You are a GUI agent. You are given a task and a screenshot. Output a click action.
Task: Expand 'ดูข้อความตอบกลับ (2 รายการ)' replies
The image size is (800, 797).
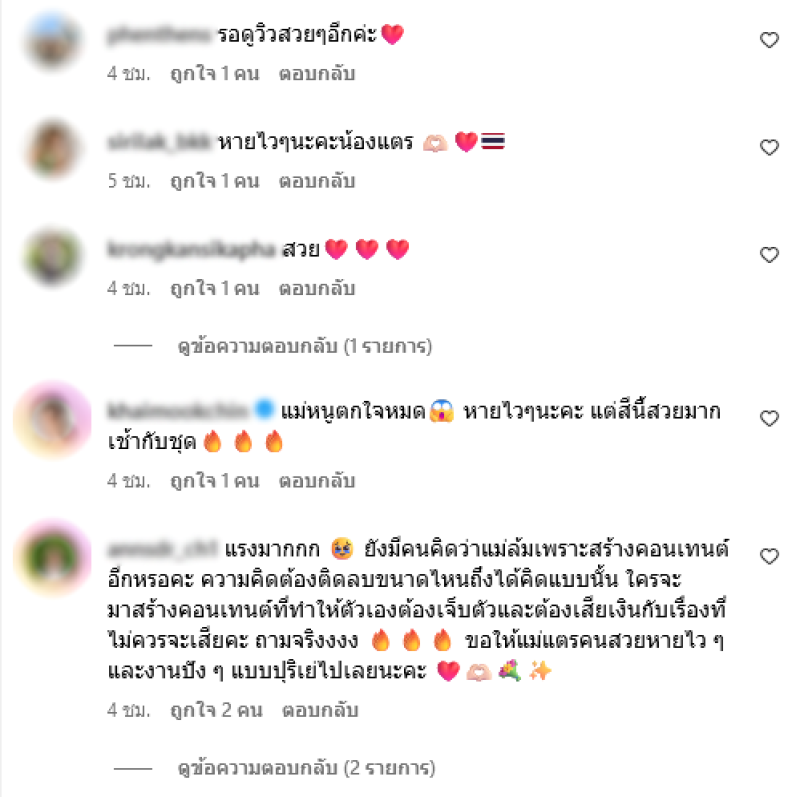point(306,767)
